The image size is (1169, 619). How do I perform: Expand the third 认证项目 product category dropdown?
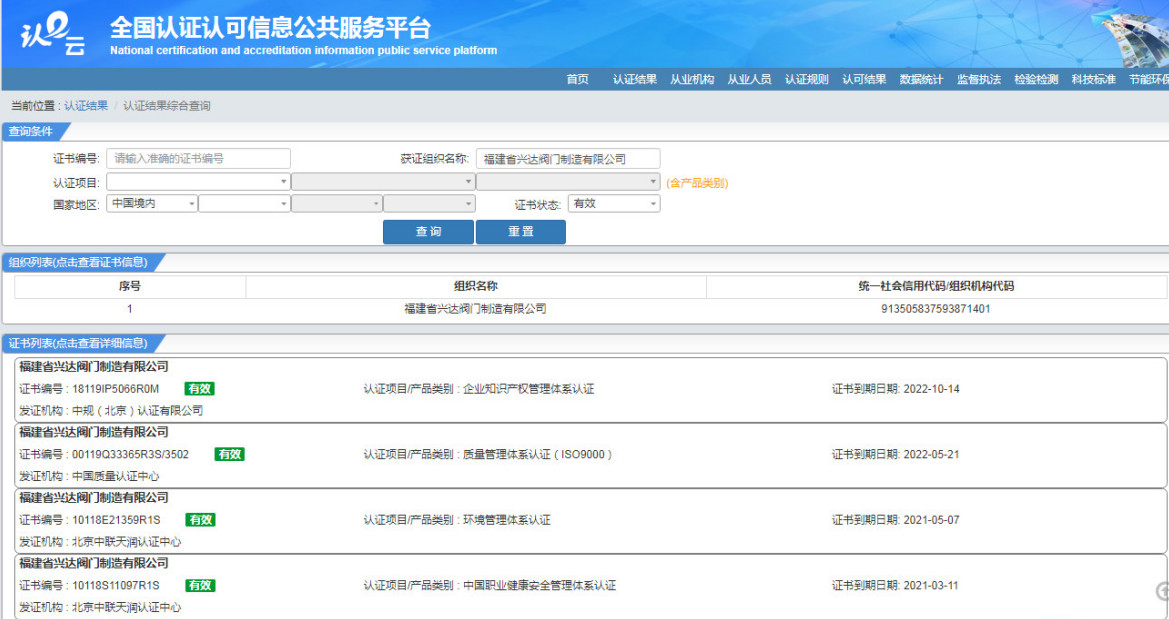coord(568,181)
